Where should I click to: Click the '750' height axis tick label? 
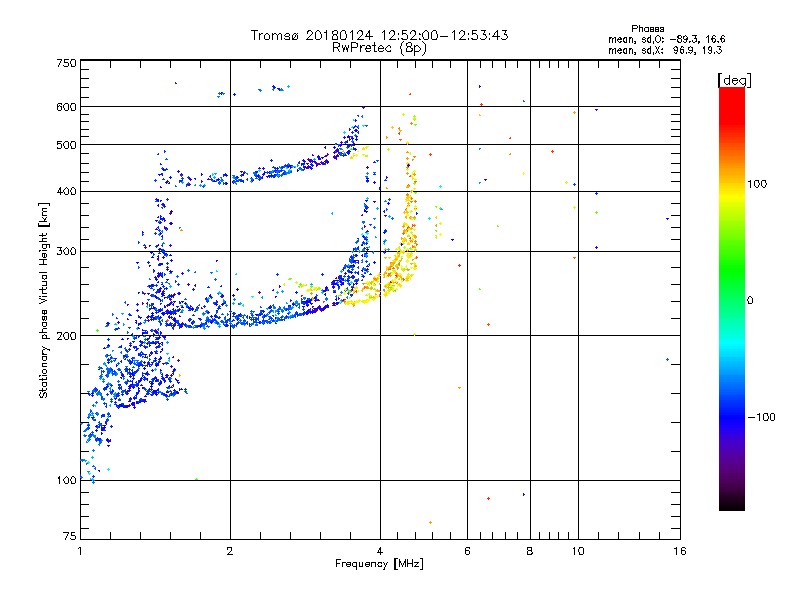pyautogui.click(x=66, y=63)
